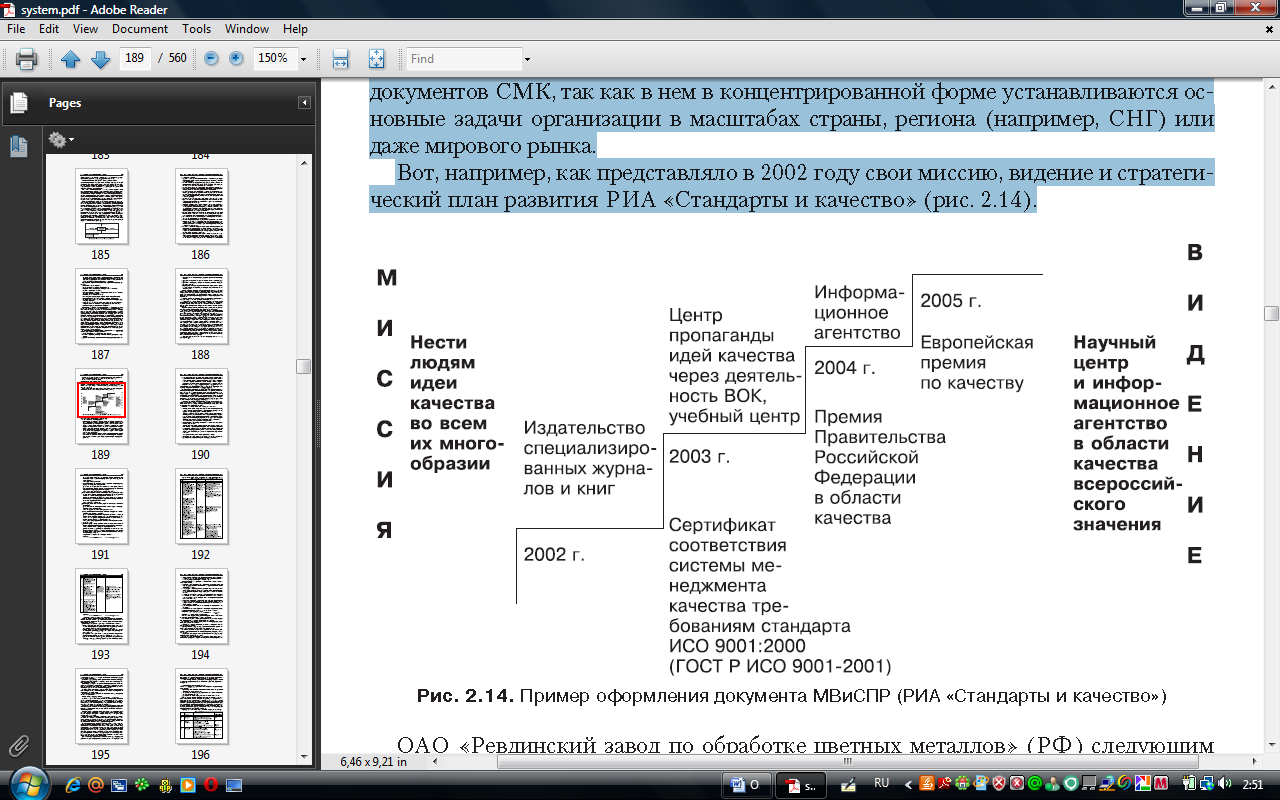Go to previous page with up arrow
Image resolution: width=1280 pixels, height=800 pixels.
tap(70, 59)
